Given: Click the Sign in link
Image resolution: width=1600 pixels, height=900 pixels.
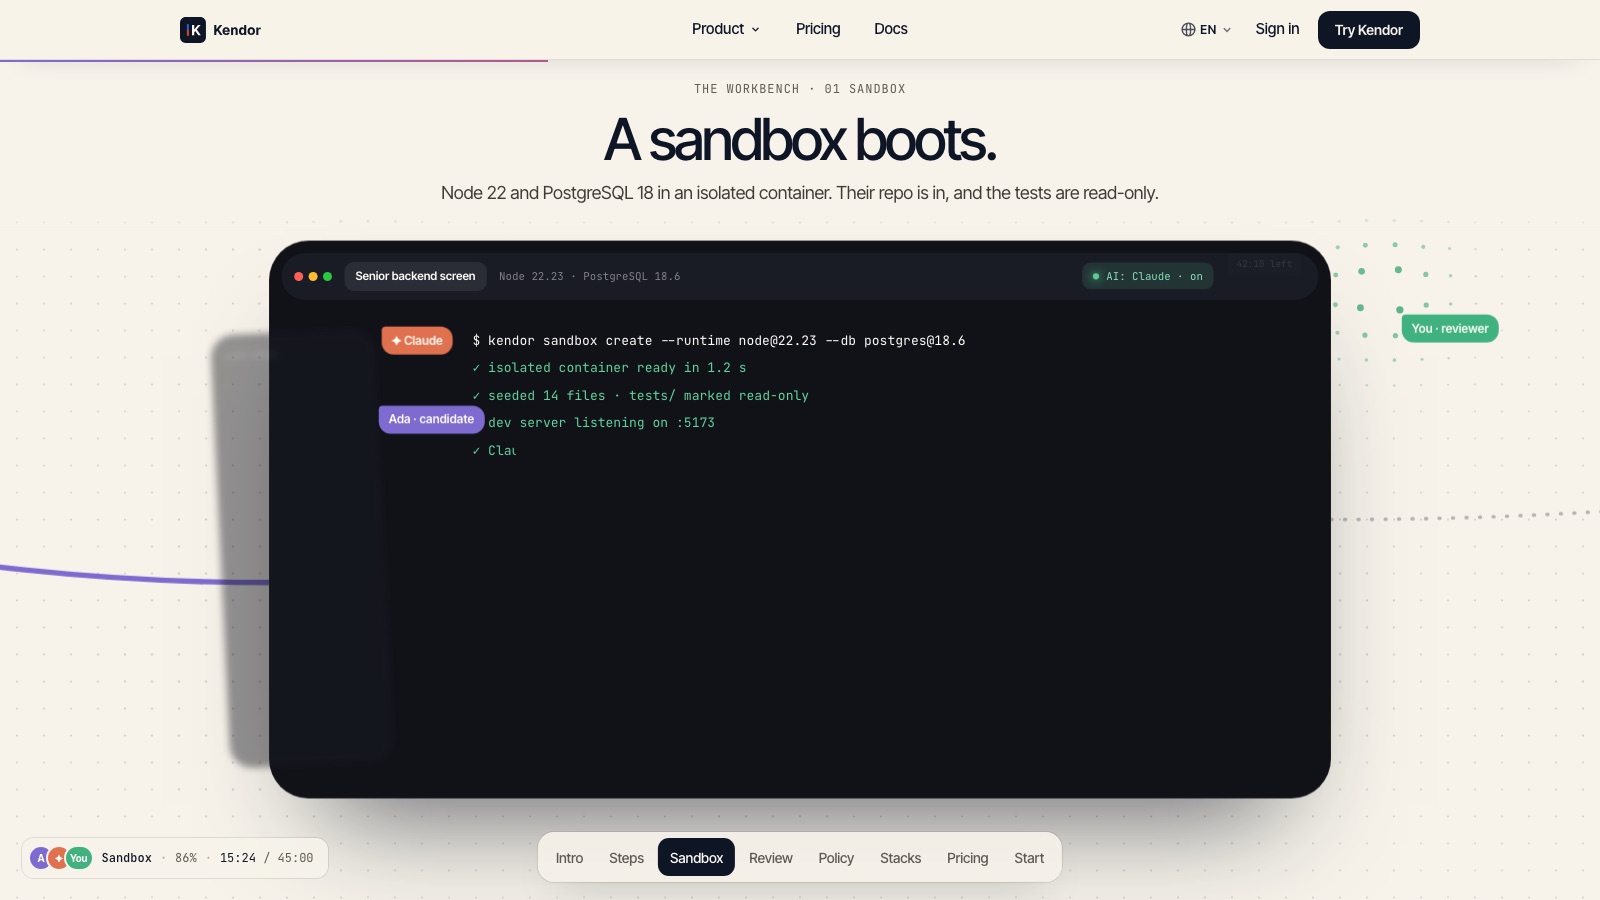Looking at the screenshot, I should coord(1277,29).
